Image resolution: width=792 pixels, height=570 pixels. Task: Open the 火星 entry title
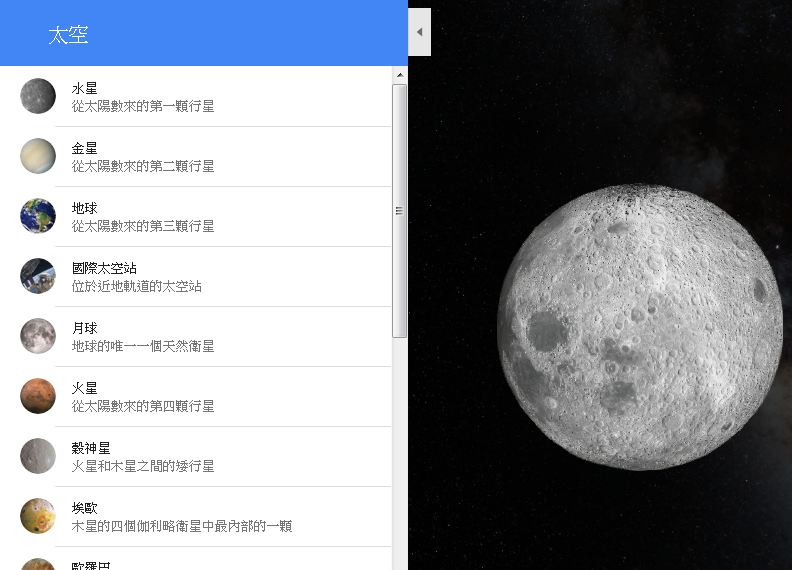coord(84,389)
